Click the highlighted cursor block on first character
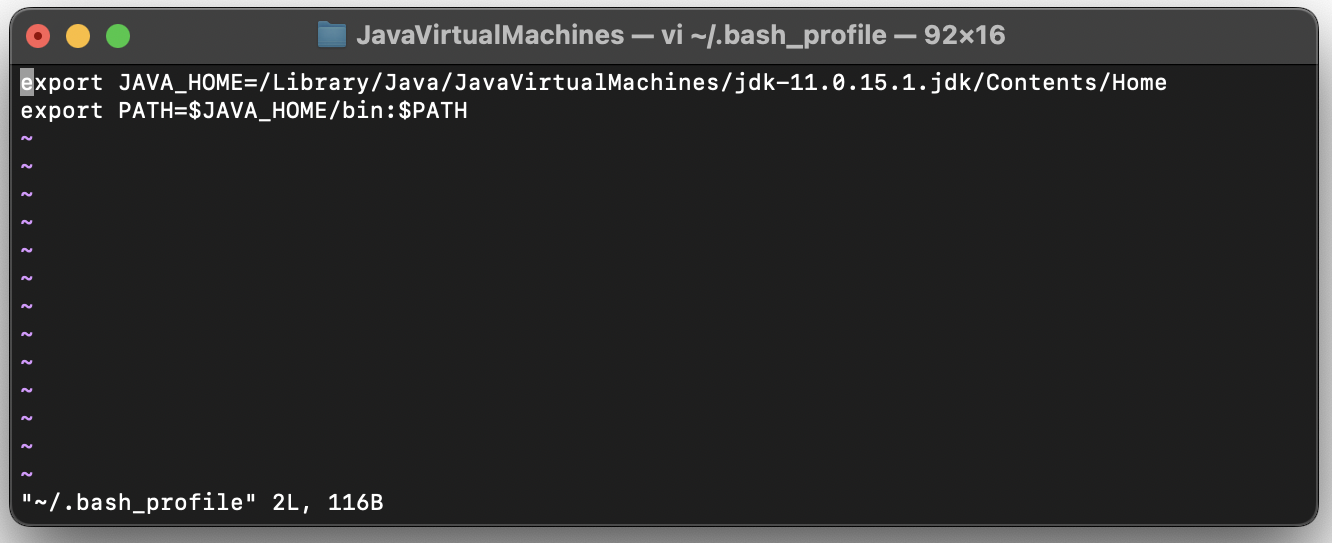The height and width of the screenshot is (543, 1332). click(x=27, y=82)
